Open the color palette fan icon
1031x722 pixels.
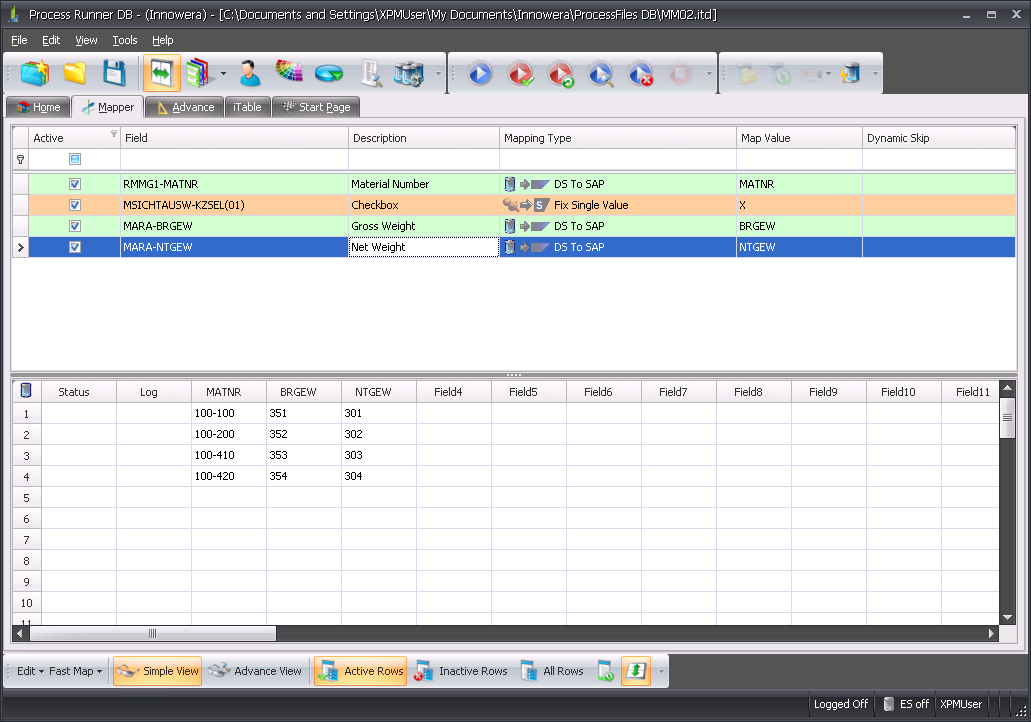pyautogui.click(x=289, y=72)
